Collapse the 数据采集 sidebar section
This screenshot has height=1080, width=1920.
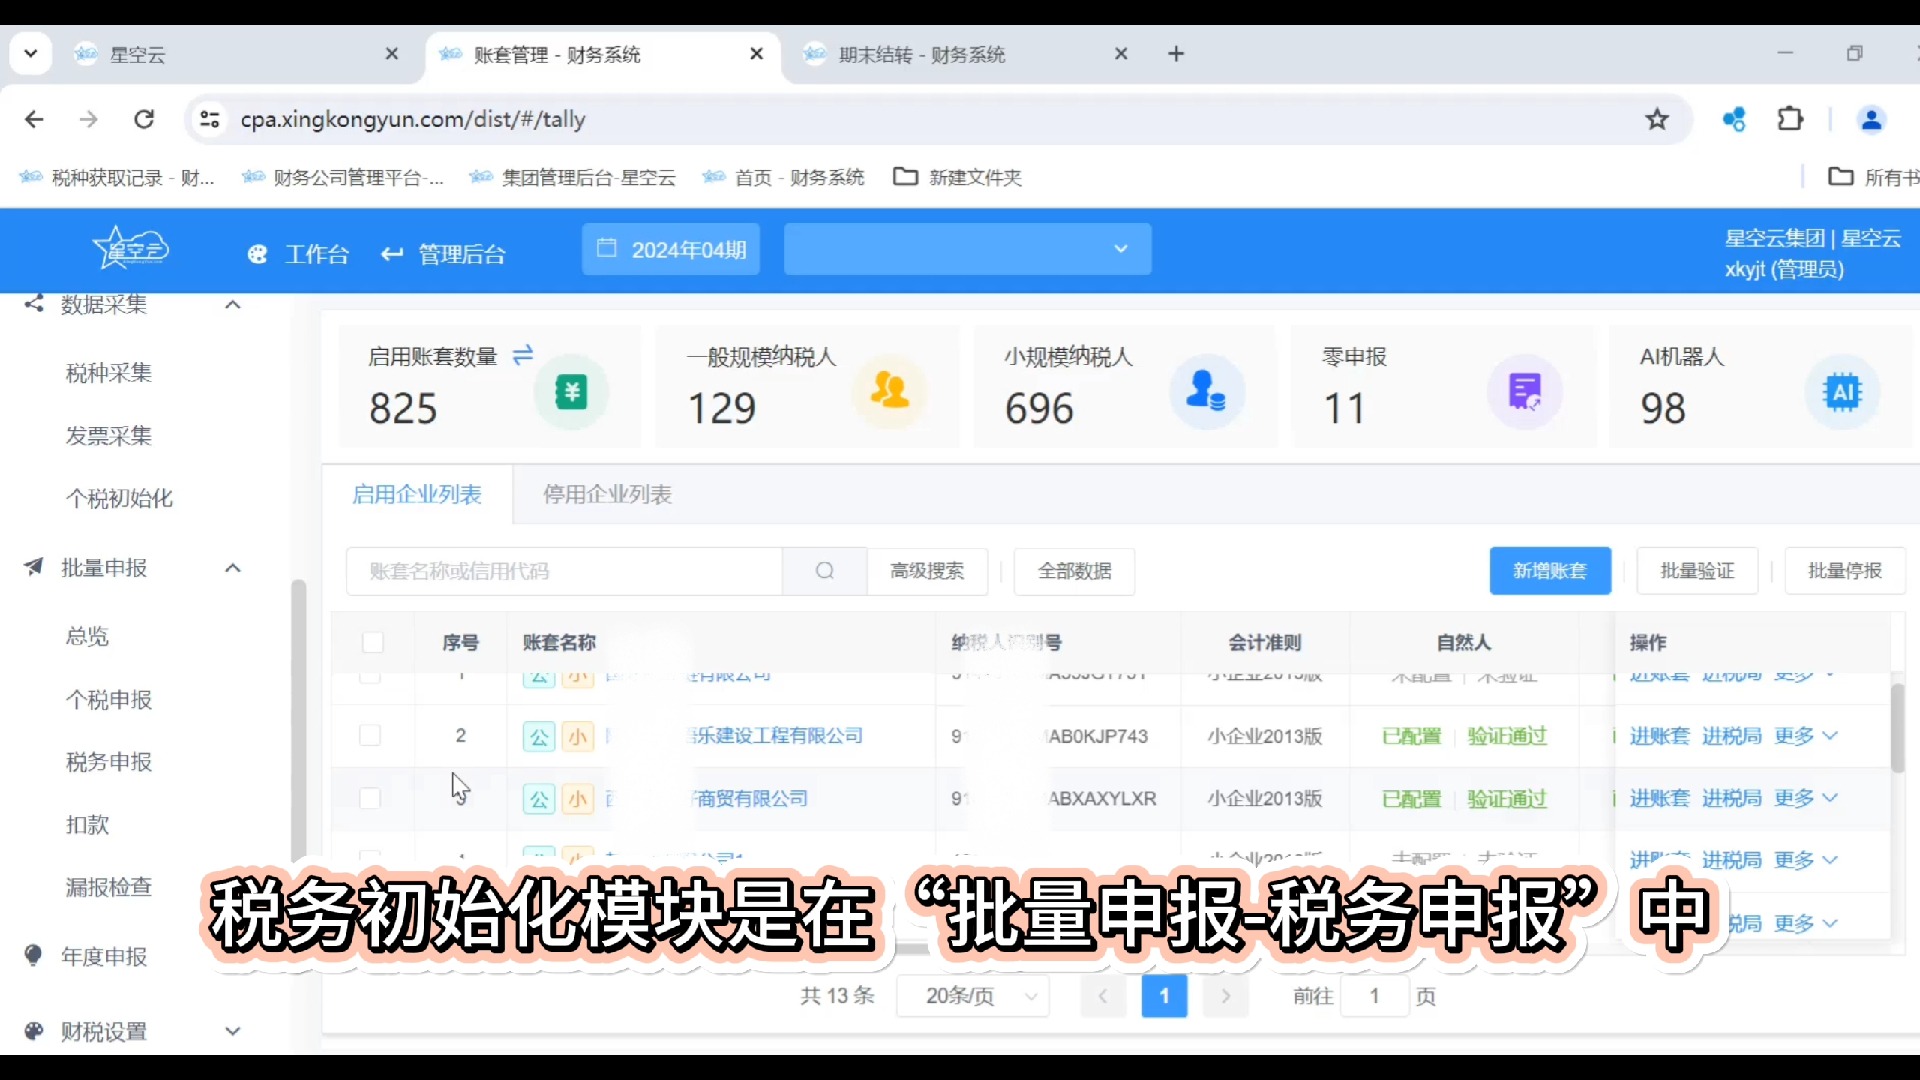point(233,304)
